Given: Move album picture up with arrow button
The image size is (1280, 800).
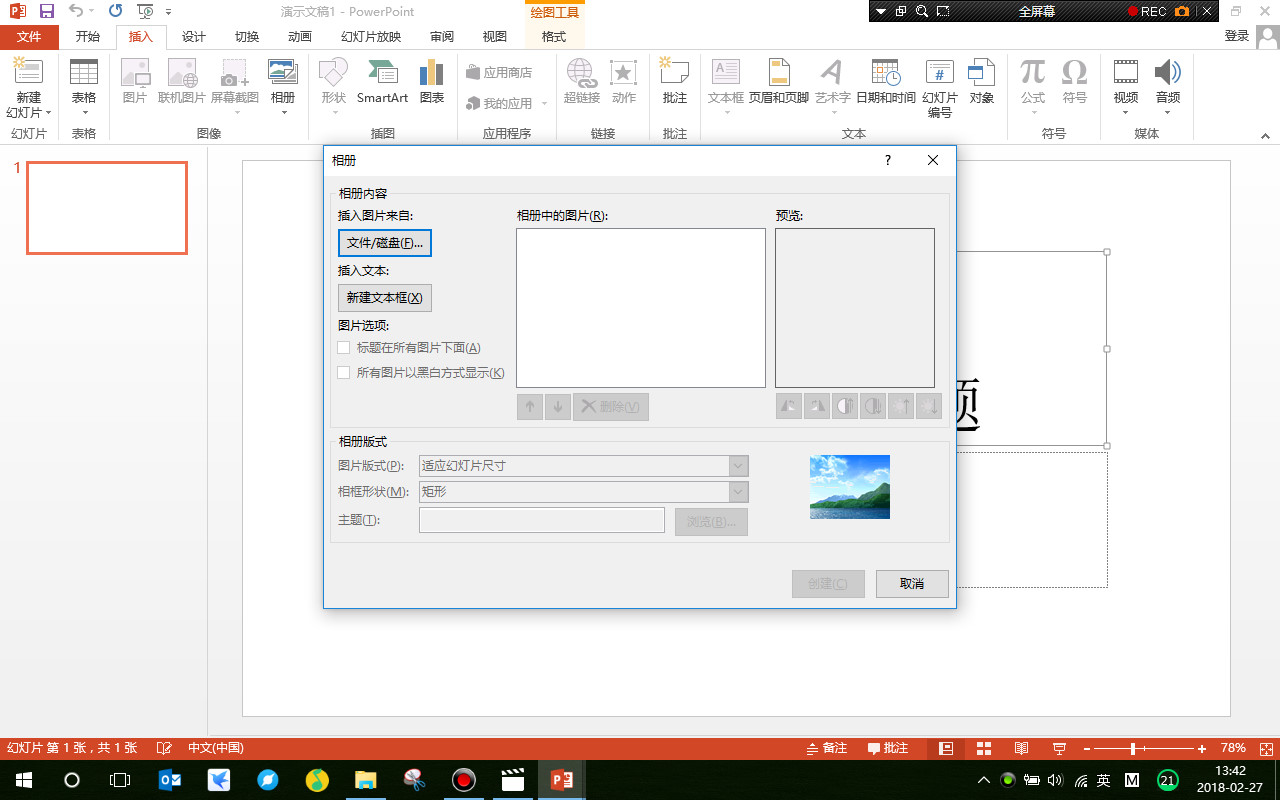Looking at the screenshot, I should click(529, 406).
